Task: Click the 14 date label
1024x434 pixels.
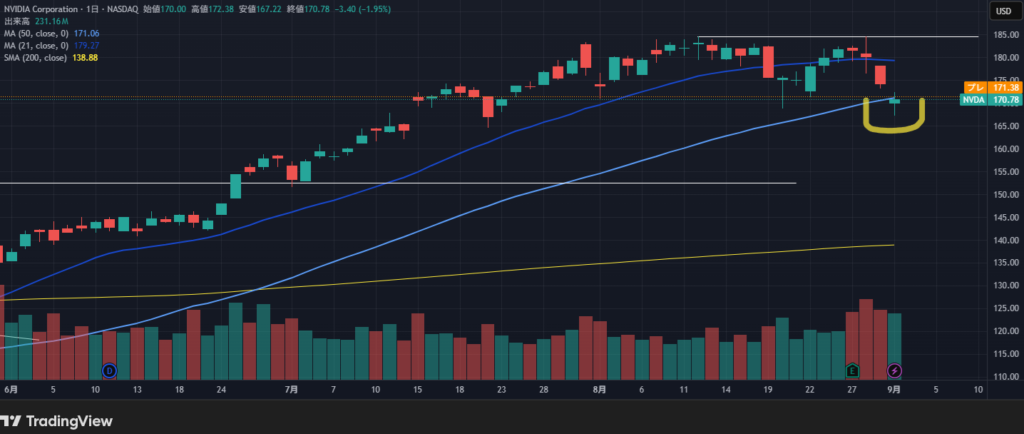Action: [726, 390]
